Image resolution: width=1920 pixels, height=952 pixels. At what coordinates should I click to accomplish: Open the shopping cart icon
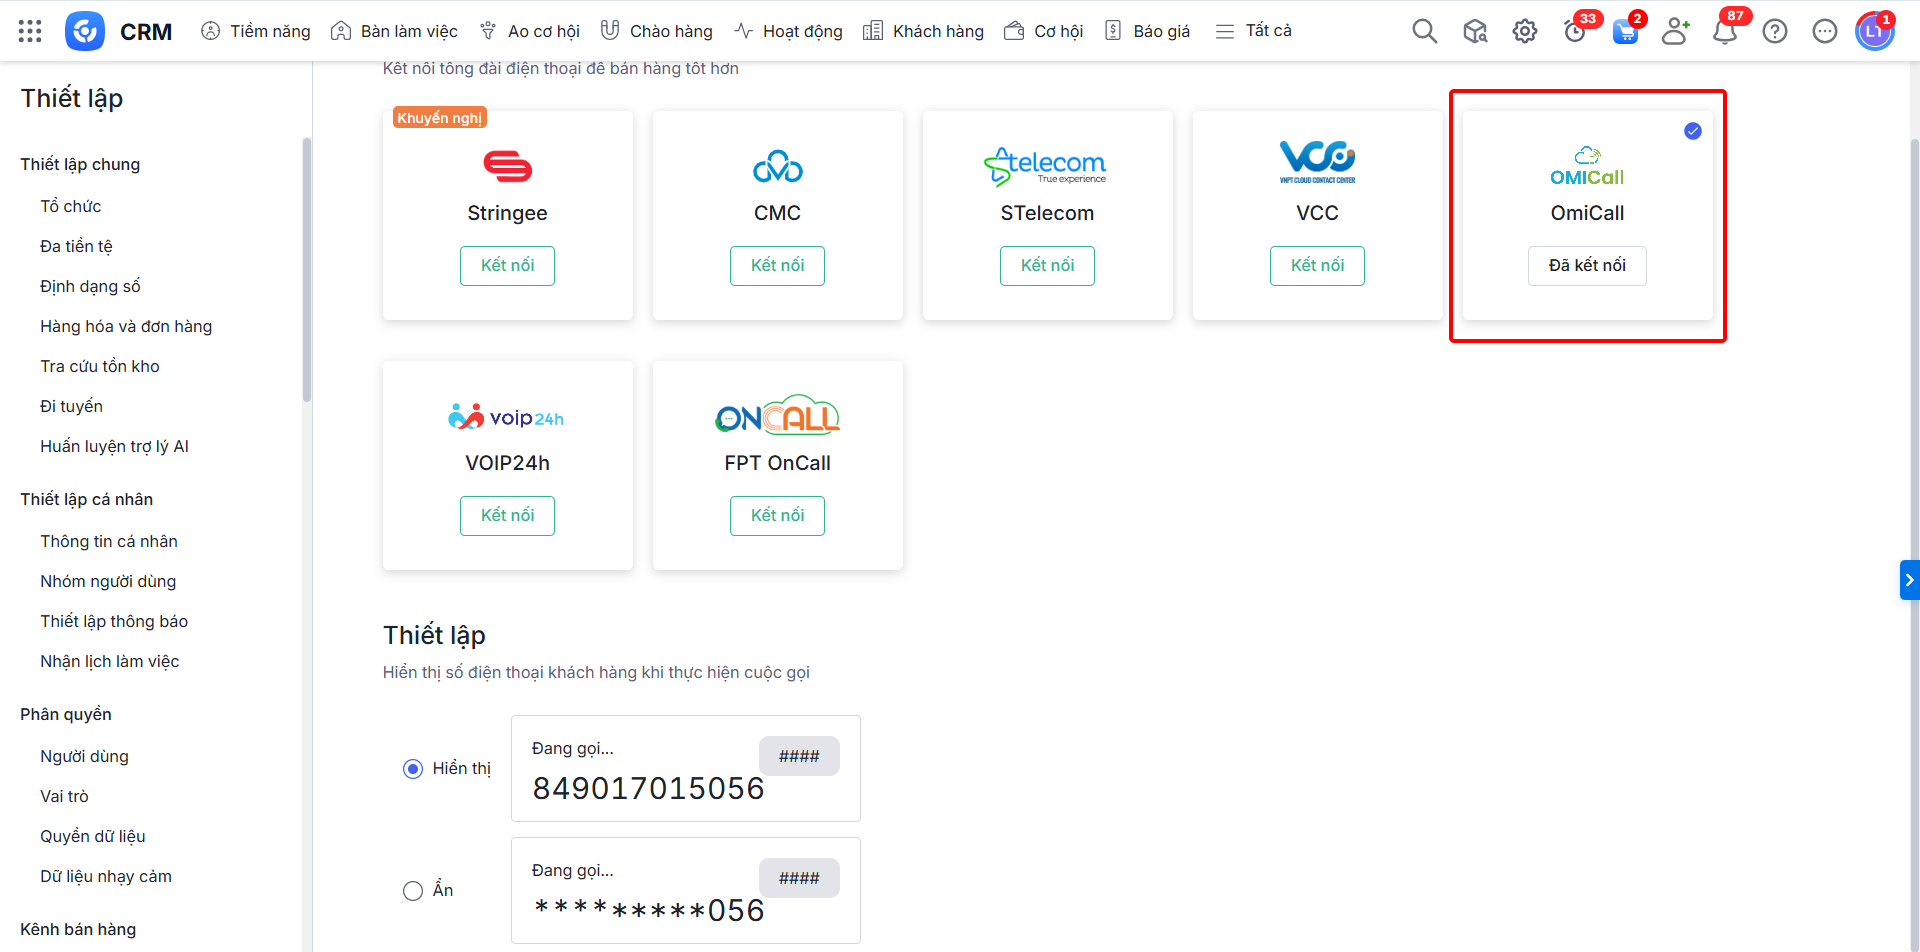pos(1625,32)
